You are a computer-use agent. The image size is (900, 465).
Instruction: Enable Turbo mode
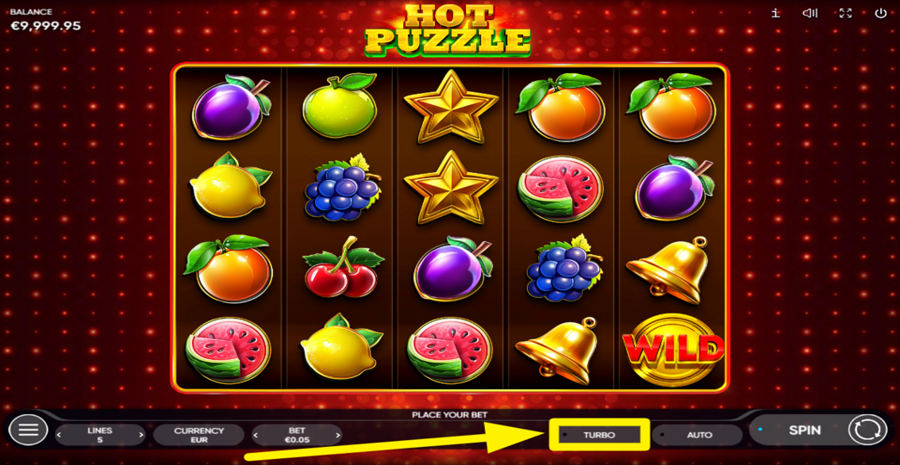pyautogui.click(x=599, y=435)
